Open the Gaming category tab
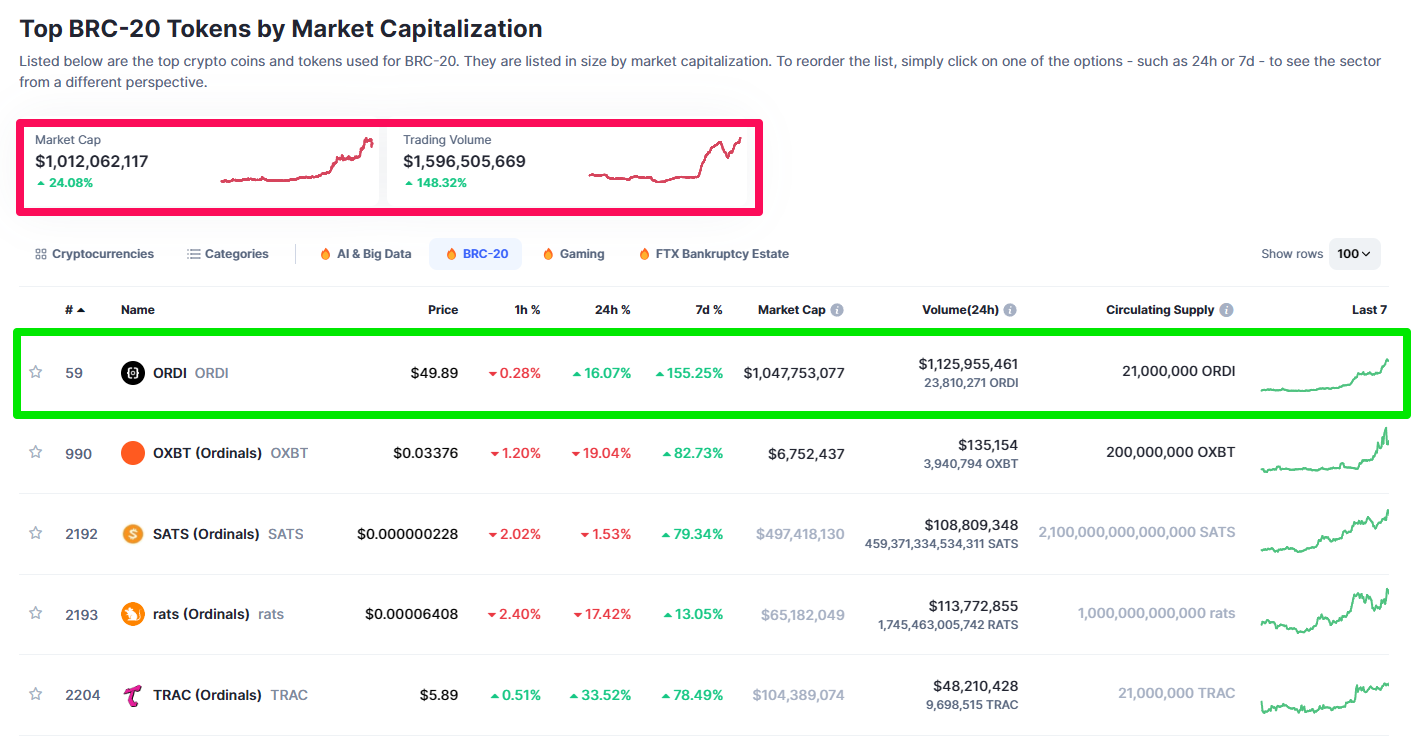The height and width of the screenshot is (748, 1423). [573, 254]
